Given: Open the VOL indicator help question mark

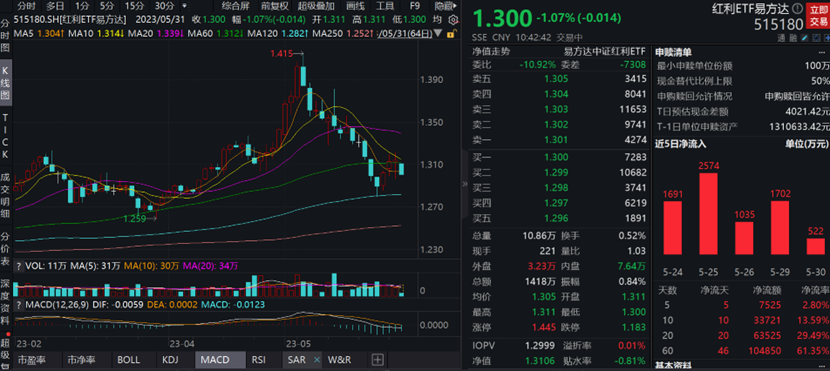Looking at the screenshot, I should pos(19,267).
